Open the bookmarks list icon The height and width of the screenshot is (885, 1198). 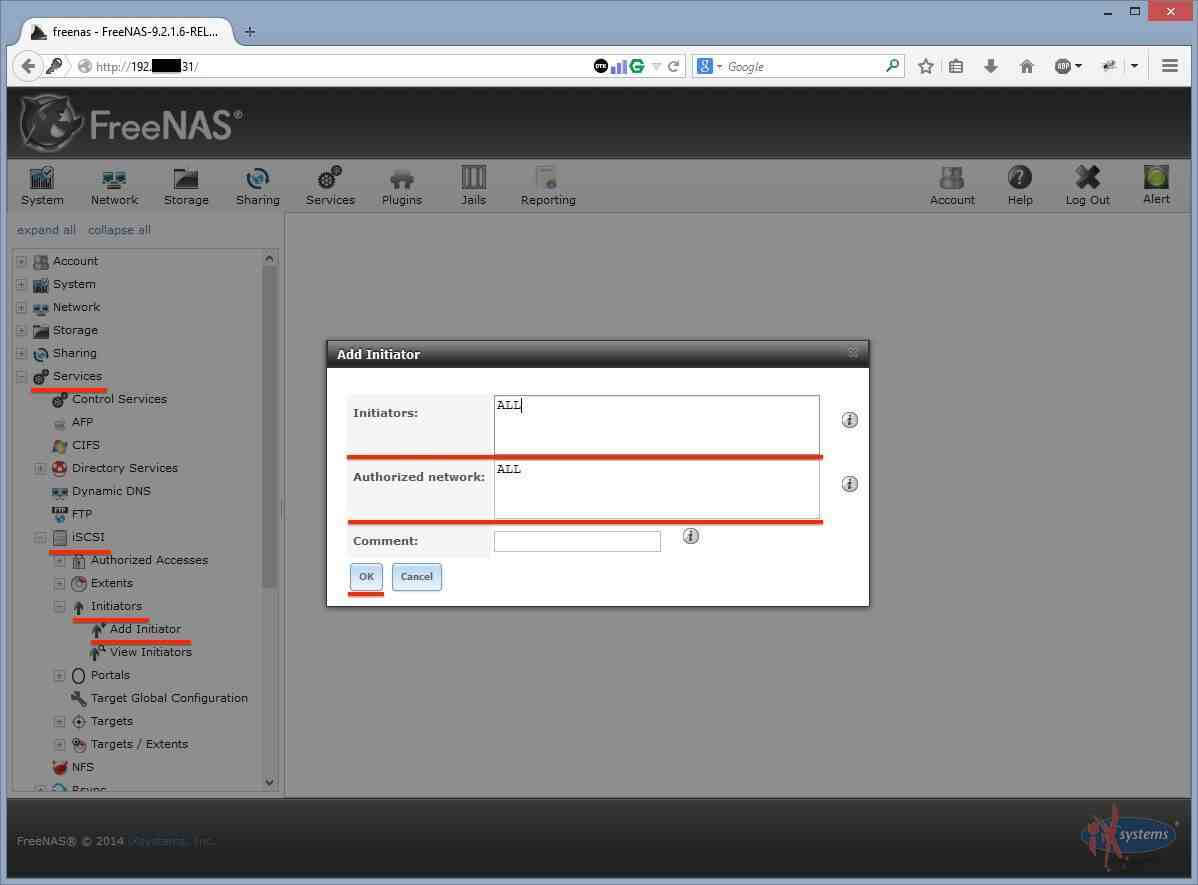click(x=956, y=66)
